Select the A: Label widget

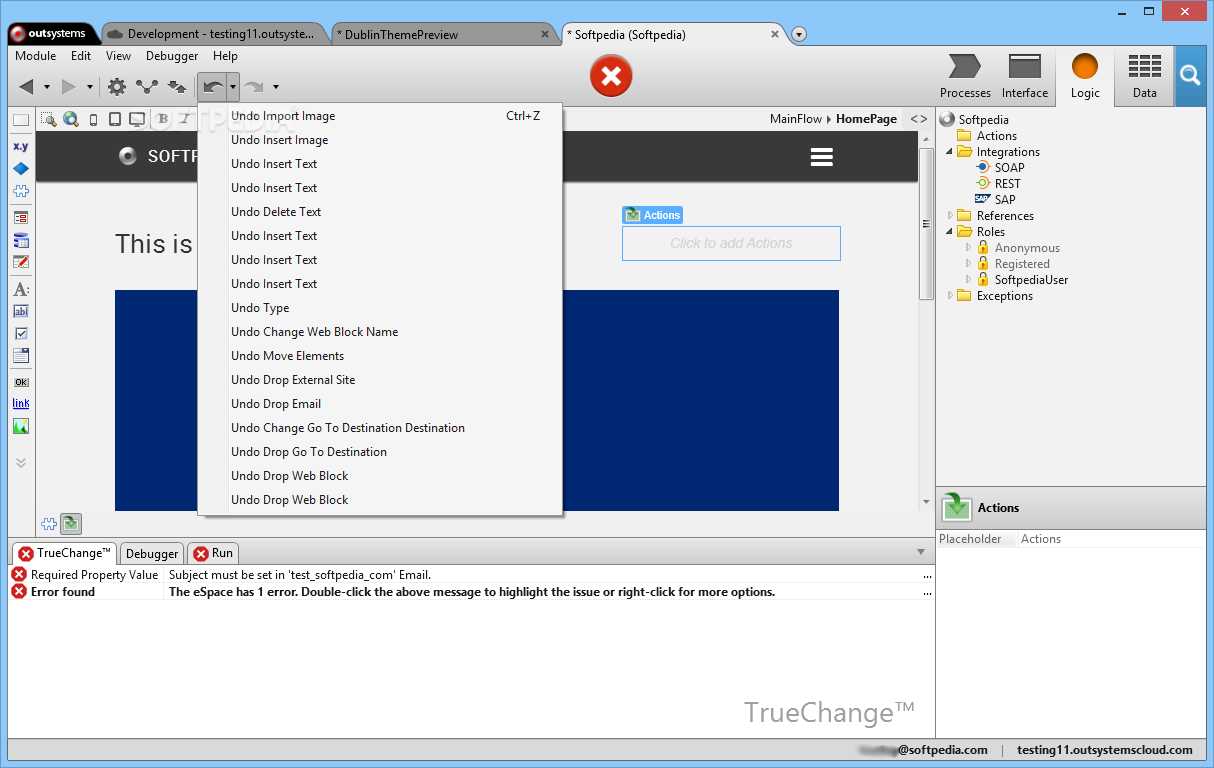pos(21,289)
